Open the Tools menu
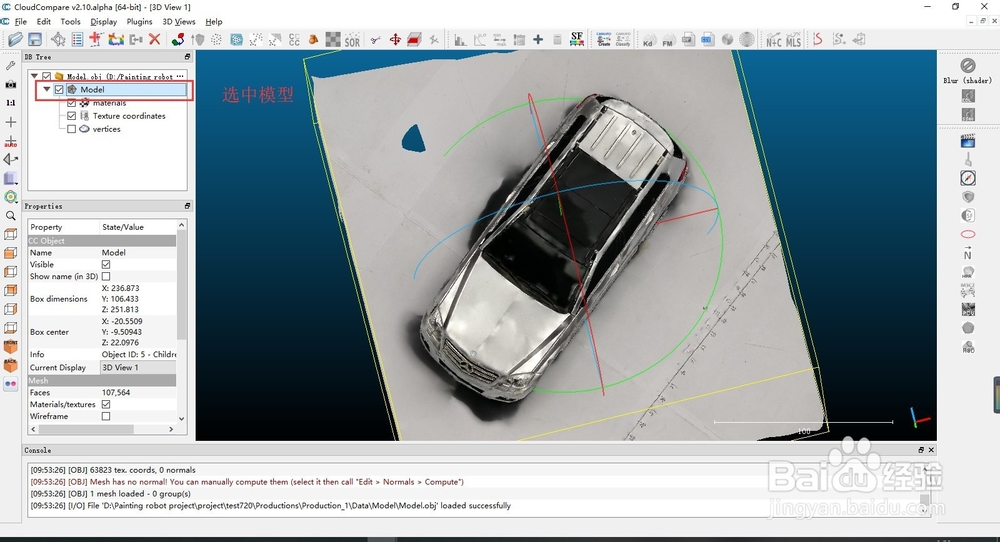Viewport: 1000px width, 542px height. (70, 22)
